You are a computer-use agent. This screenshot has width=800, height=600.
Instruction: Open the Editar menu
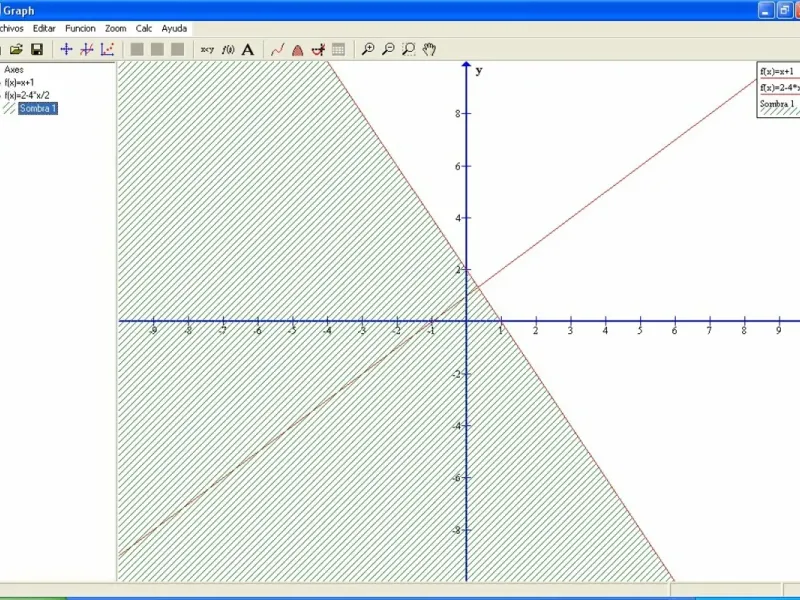tap(44, 29)
